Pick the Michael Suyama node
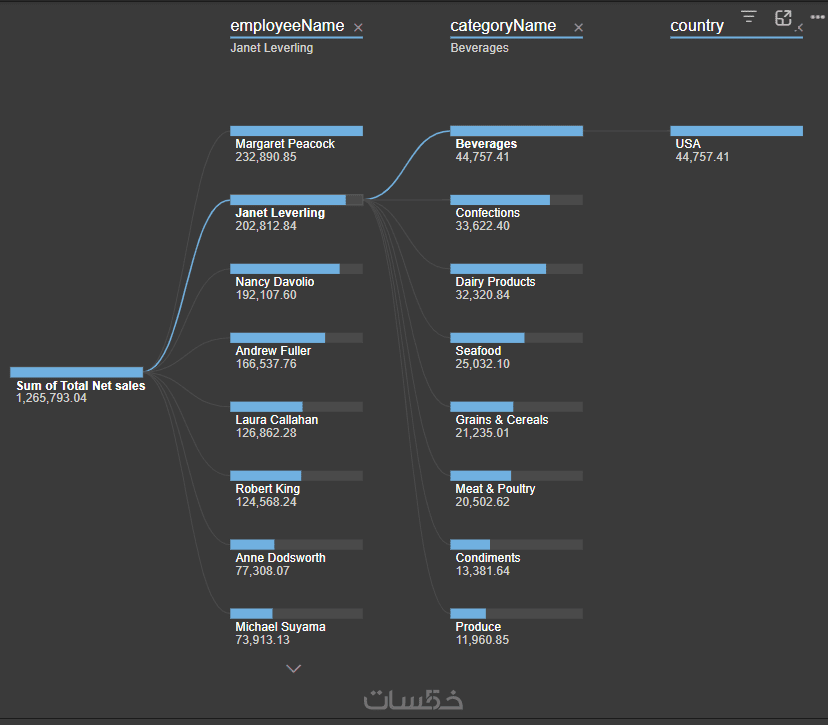Screen dimensions: 828x725 click(x=296, y=614)
